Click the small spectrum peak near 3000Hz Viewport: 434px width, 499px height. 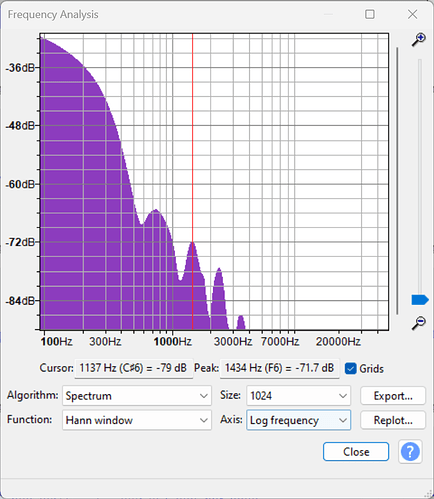(x=241, y=321)
